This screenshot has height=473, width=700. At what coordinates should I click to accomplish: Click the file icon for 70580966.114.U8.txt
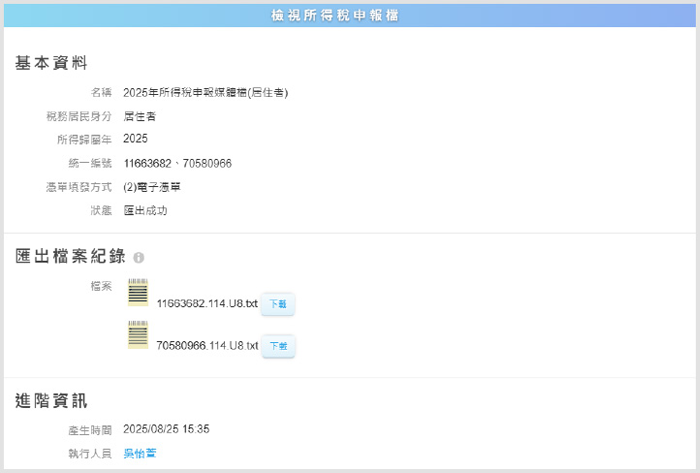click(x=138, y=335)
